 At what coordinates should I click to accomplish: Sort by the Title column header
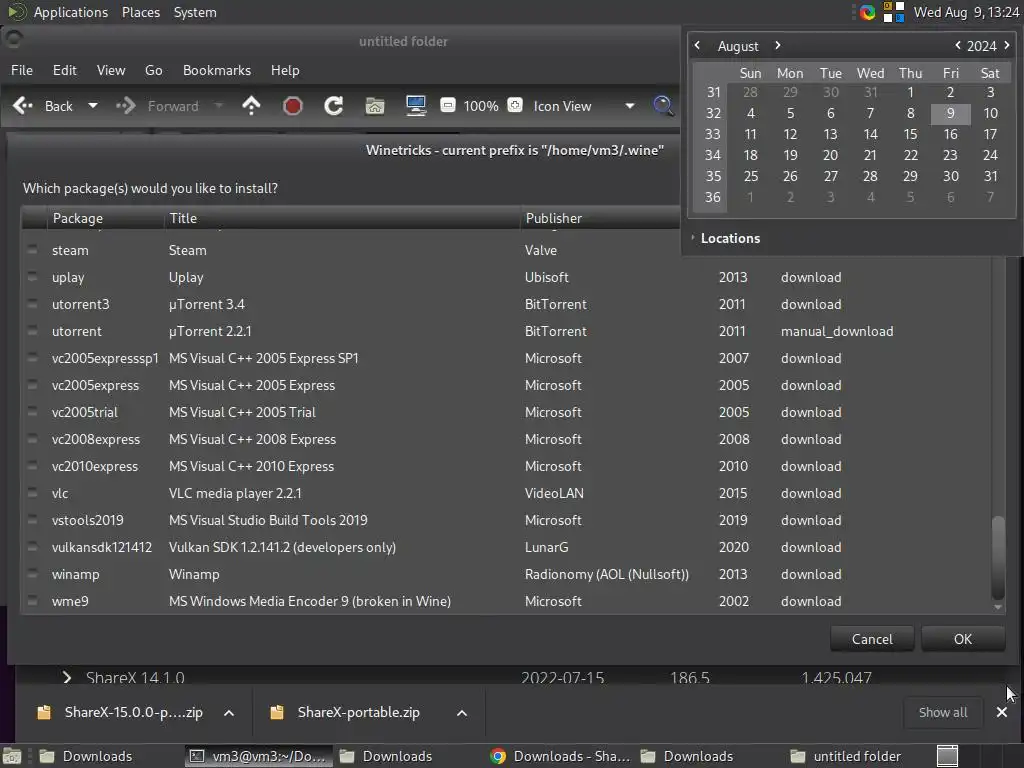pyautogui.click(x=342, y=218)
